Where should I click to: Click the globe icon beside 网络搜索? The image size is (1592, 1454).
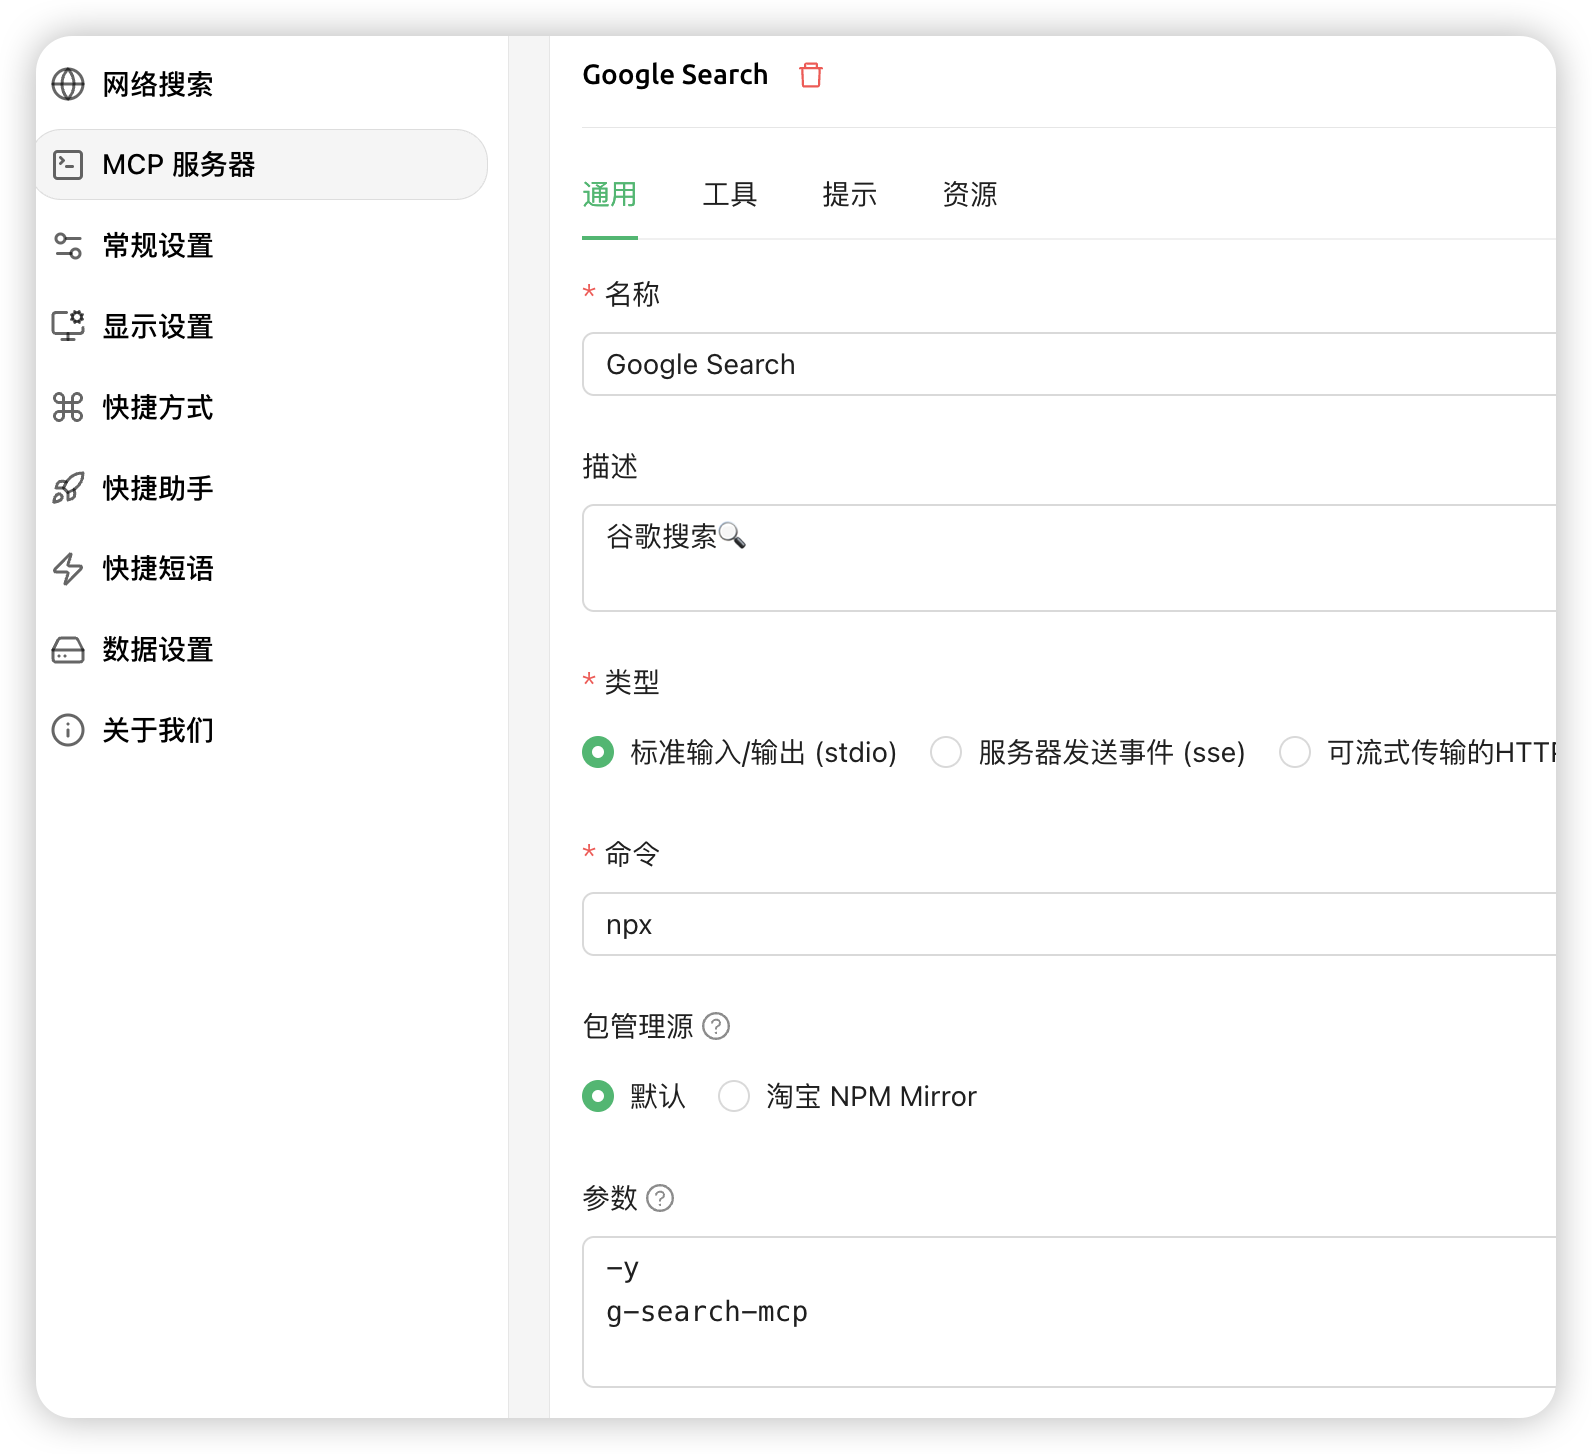(68, 84)
